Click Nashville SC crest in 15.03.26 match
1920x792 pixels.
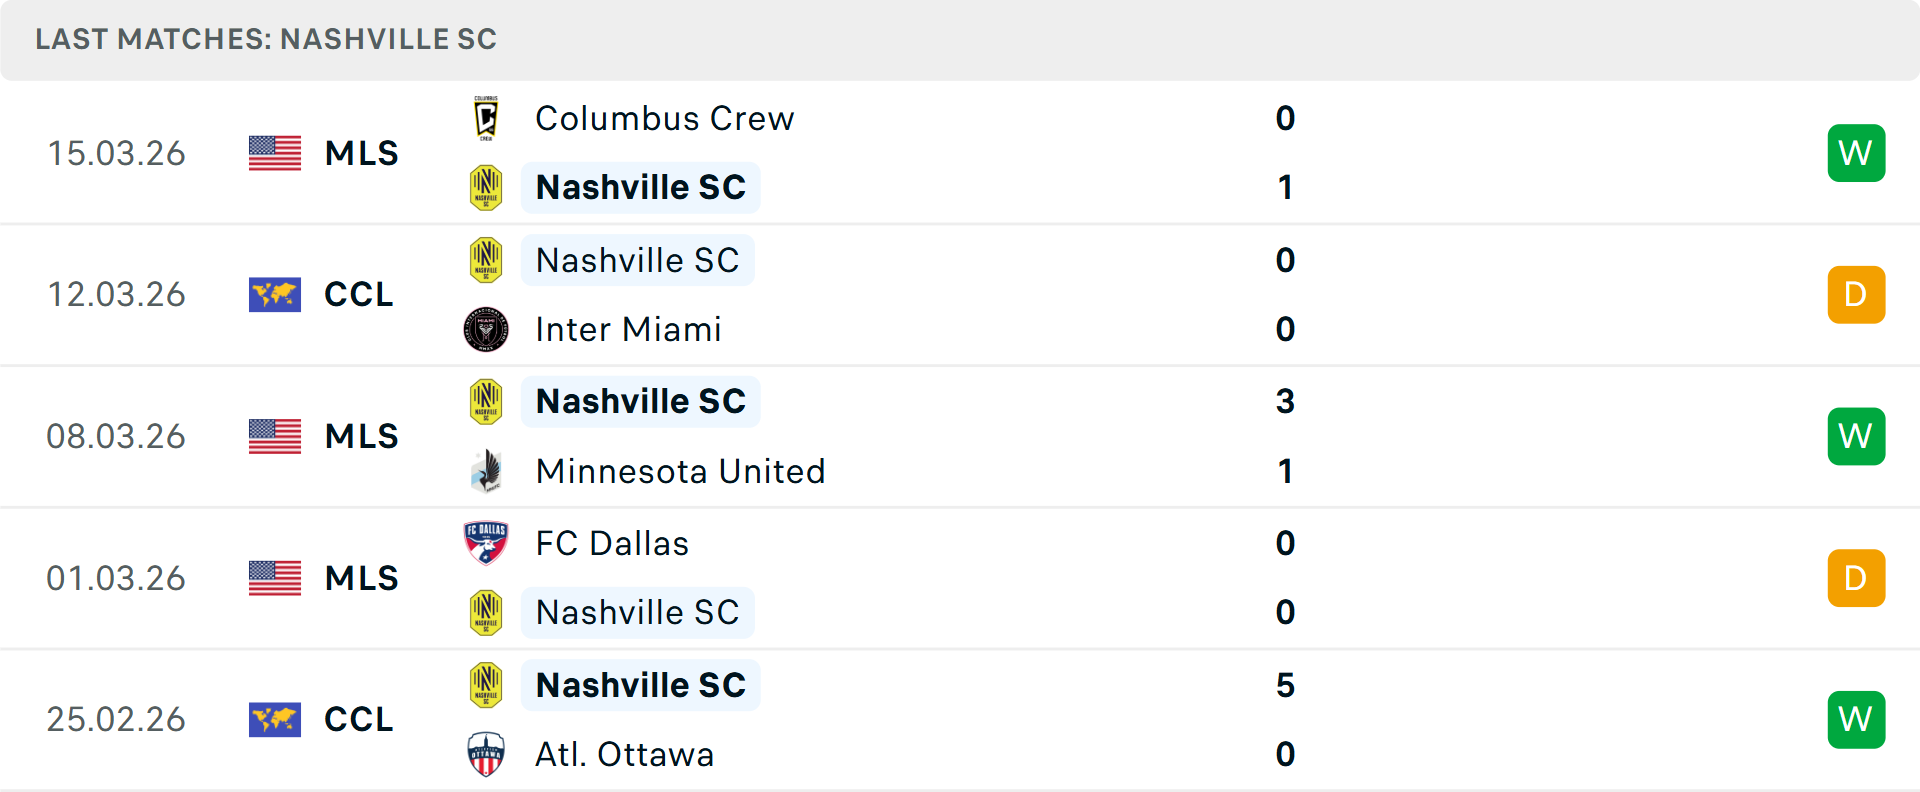486,187
